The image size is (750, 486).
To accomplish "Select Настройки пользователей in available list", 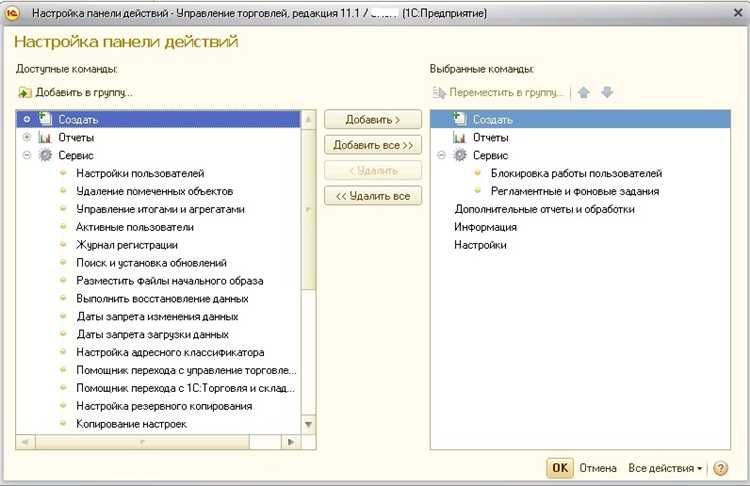I will click(140, 173).
